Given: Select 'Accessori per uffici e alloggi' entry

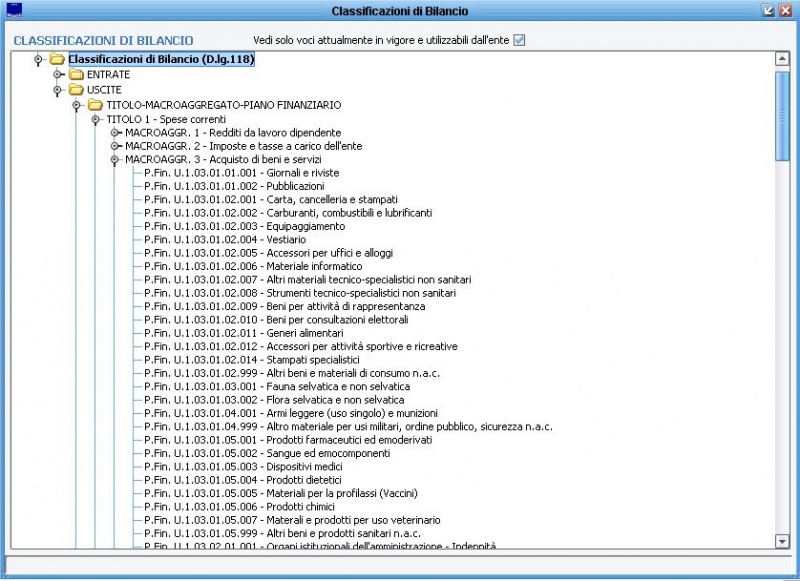Looking at the screenshot, I should click(x=268, y=253).
